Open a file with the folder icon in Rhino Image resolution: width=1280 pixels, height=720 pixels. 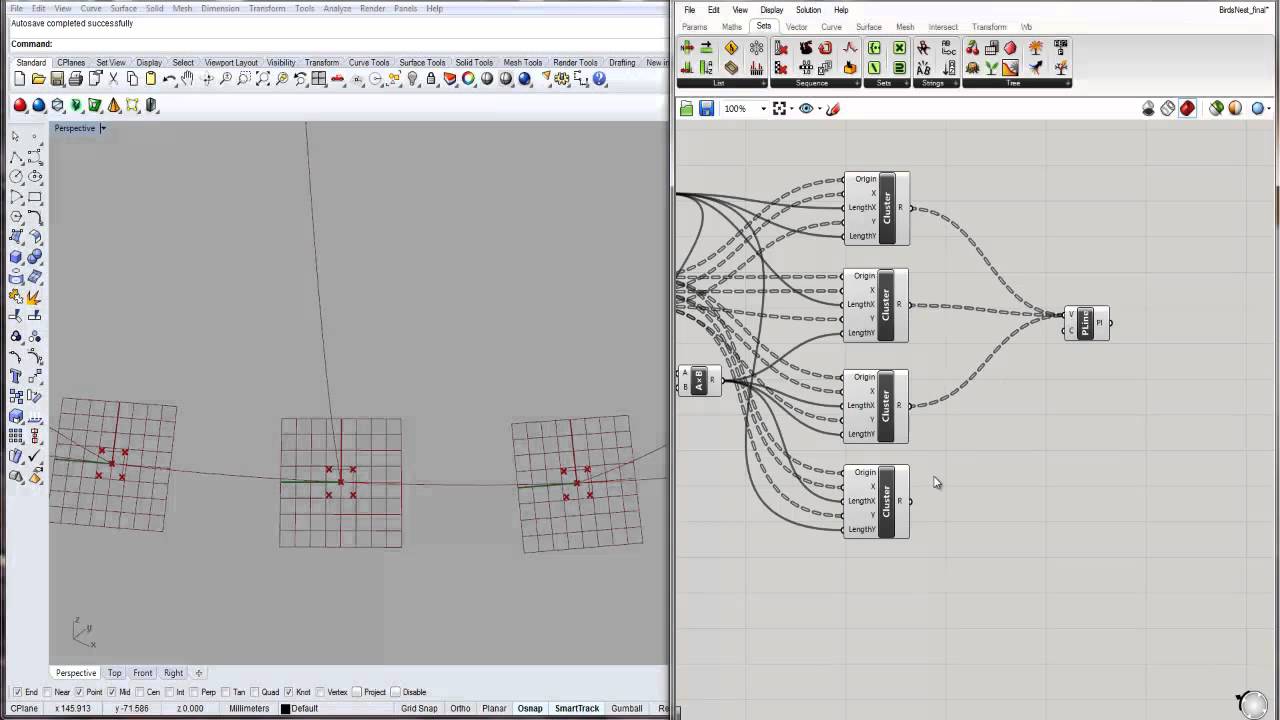(38, 78)
